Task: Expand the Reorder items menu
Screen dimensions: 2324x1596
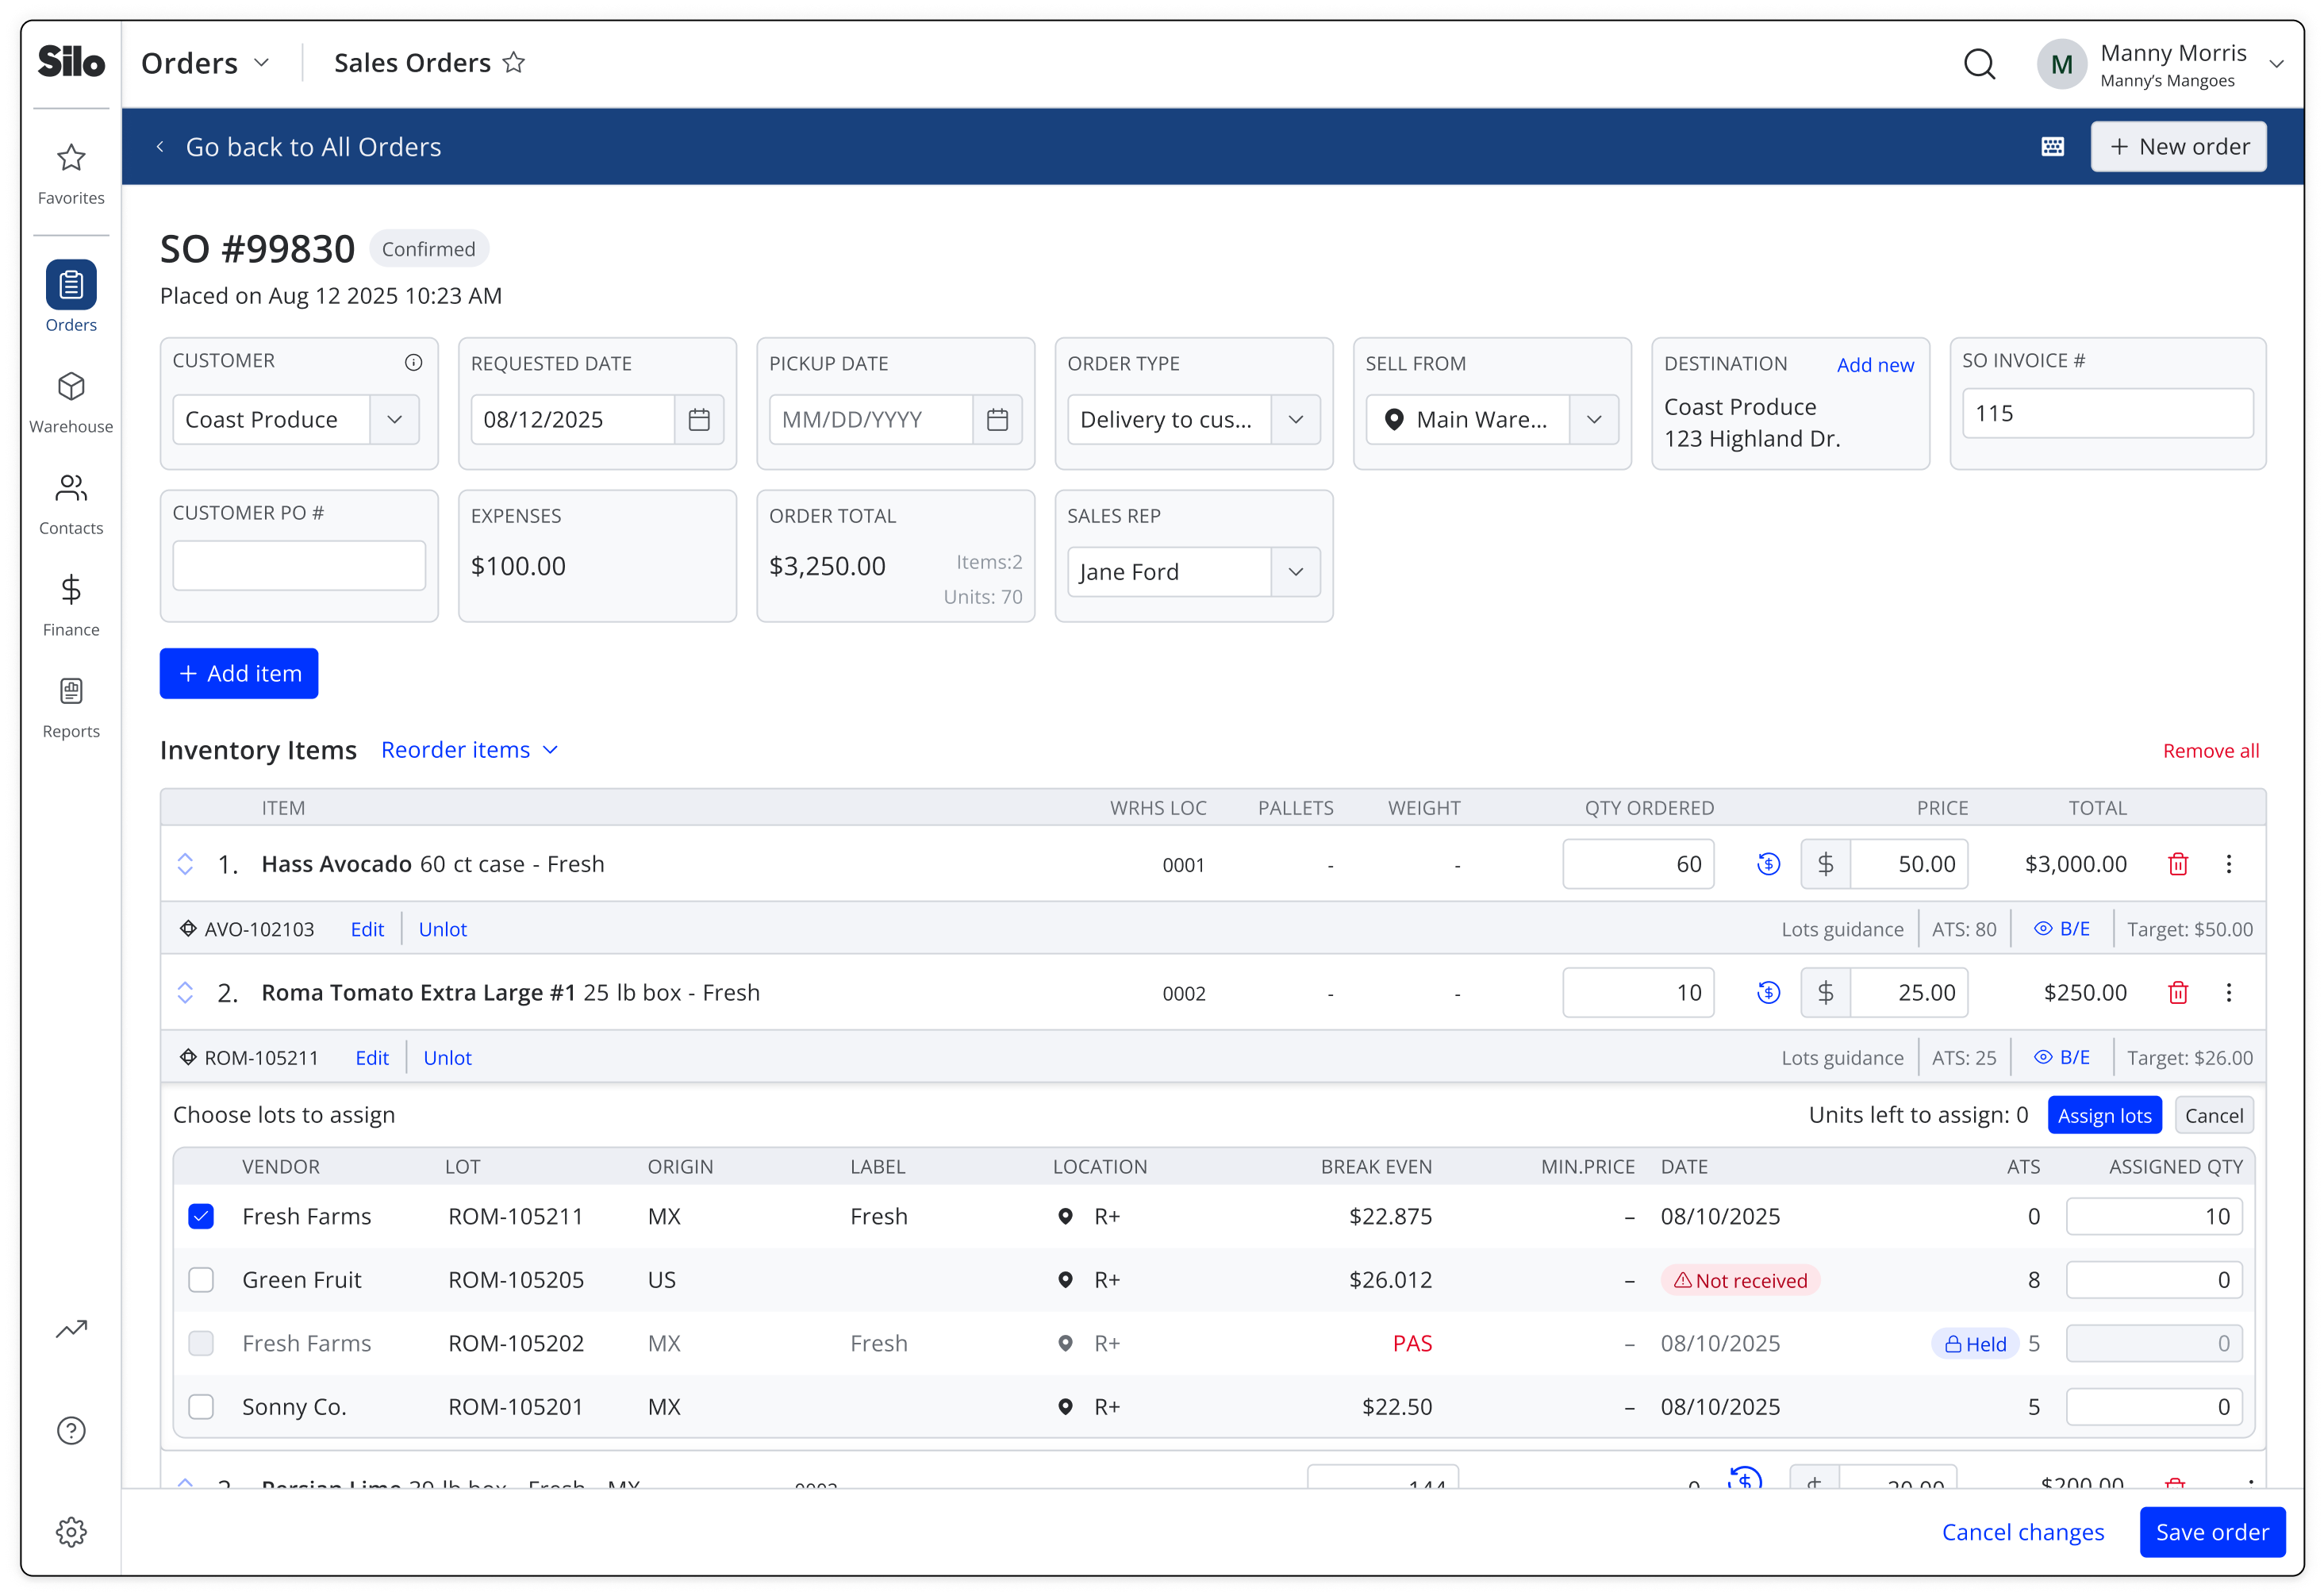Action: click(x=470, y=750)
